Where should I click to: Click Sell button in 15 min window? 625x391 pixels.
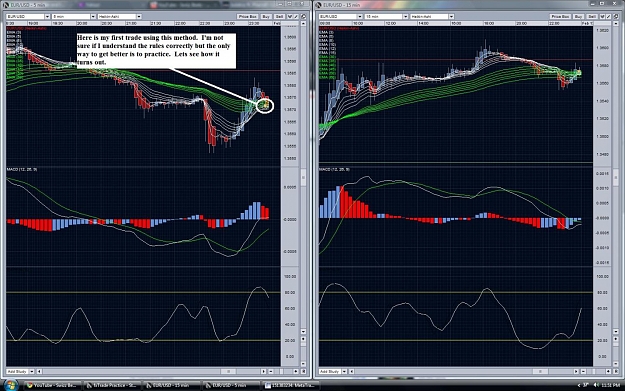pyautogui.click(x=592, y=17)
